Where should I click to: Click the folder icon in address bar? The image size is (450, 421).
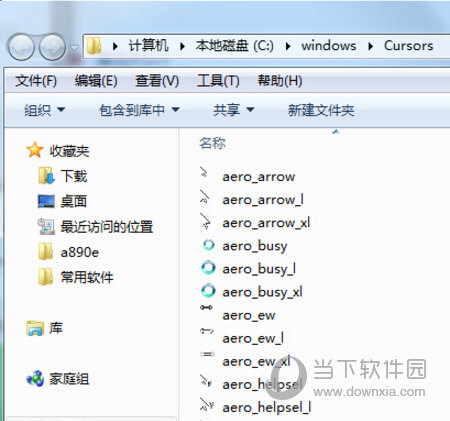[x=94, y=46]
